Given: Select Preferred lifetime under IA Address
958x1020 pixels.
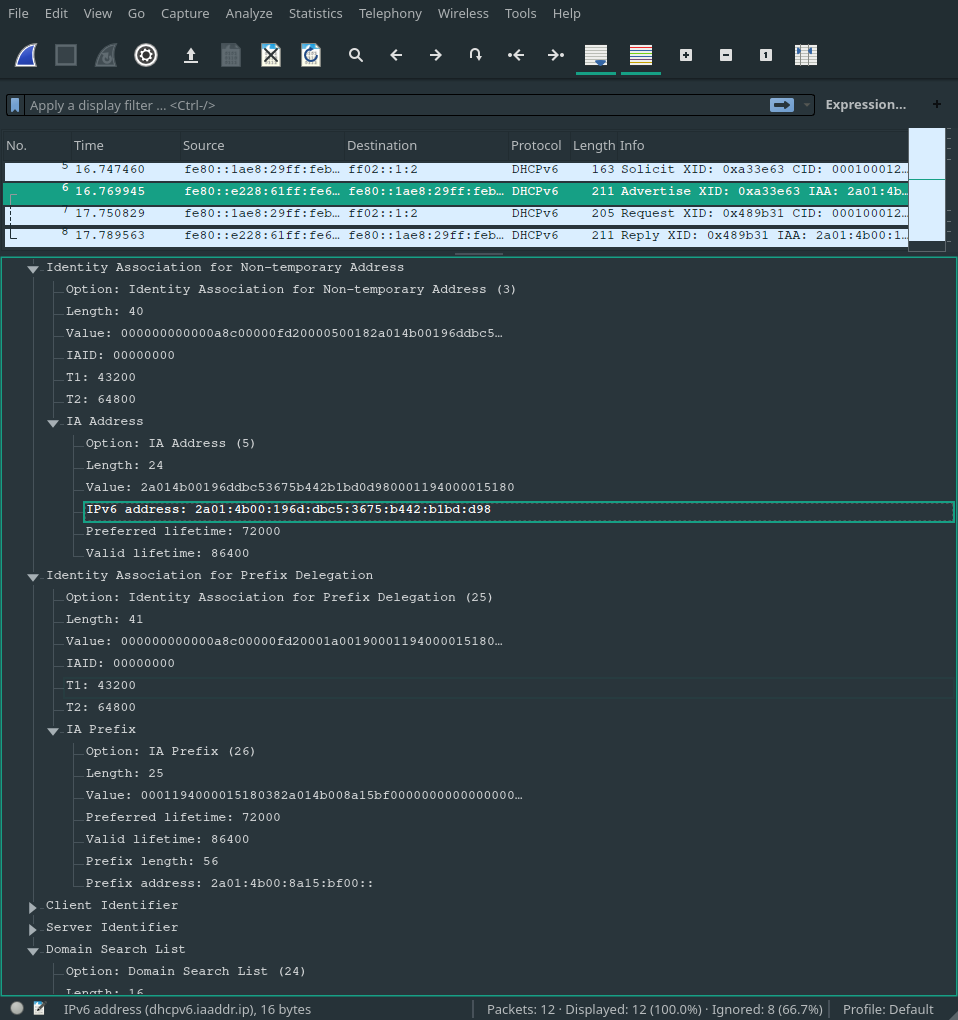Looking at the screenshot, I should pos(183,531).
